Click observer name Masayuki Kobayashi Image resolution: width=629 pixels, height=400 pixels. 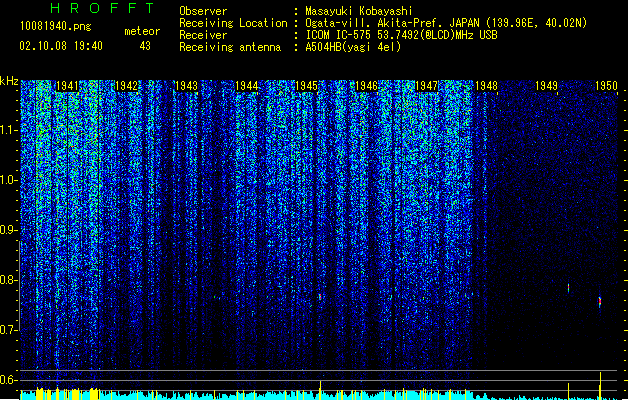click(359, 11)
